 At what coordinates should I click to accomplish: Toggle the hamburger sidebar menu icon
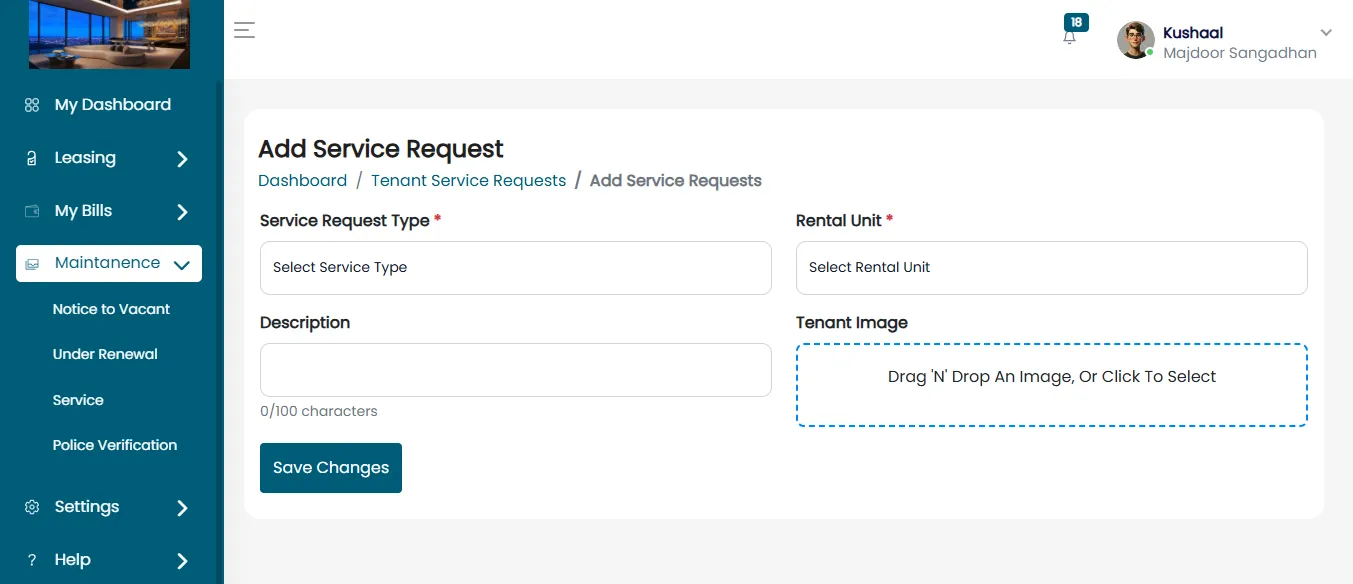245,30
